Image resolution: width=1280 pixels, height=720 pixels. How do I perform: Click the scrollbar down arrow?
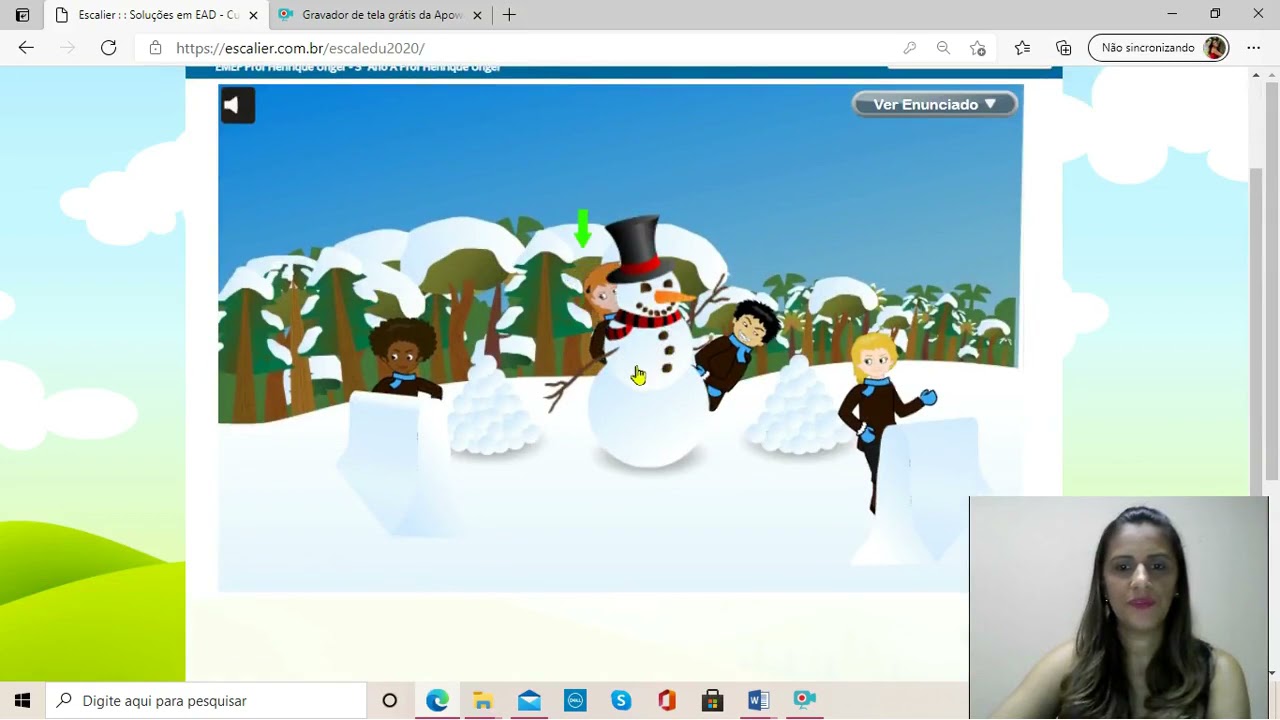pyautogui.click(x=1272, y=672)
